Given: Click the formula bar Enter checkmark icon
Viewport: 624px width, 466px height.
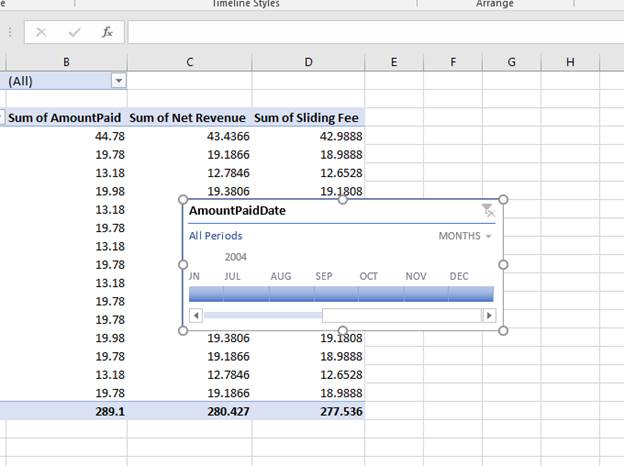Looking at the screenshot, I should click(74, 32).
